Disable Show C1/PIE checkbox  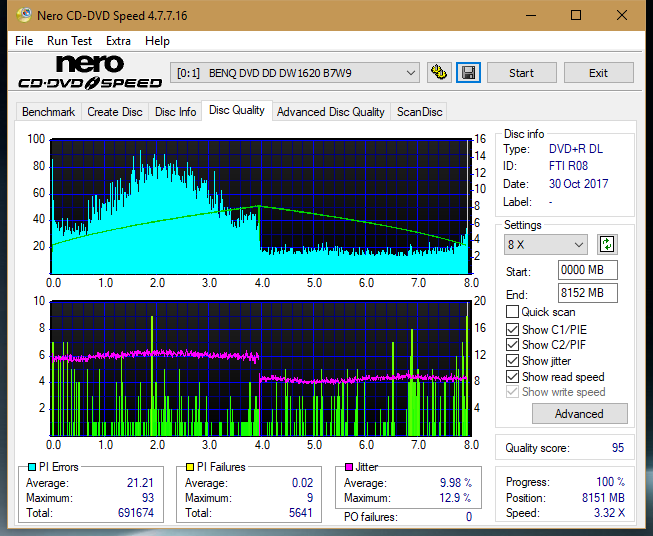tap(512, 329)
